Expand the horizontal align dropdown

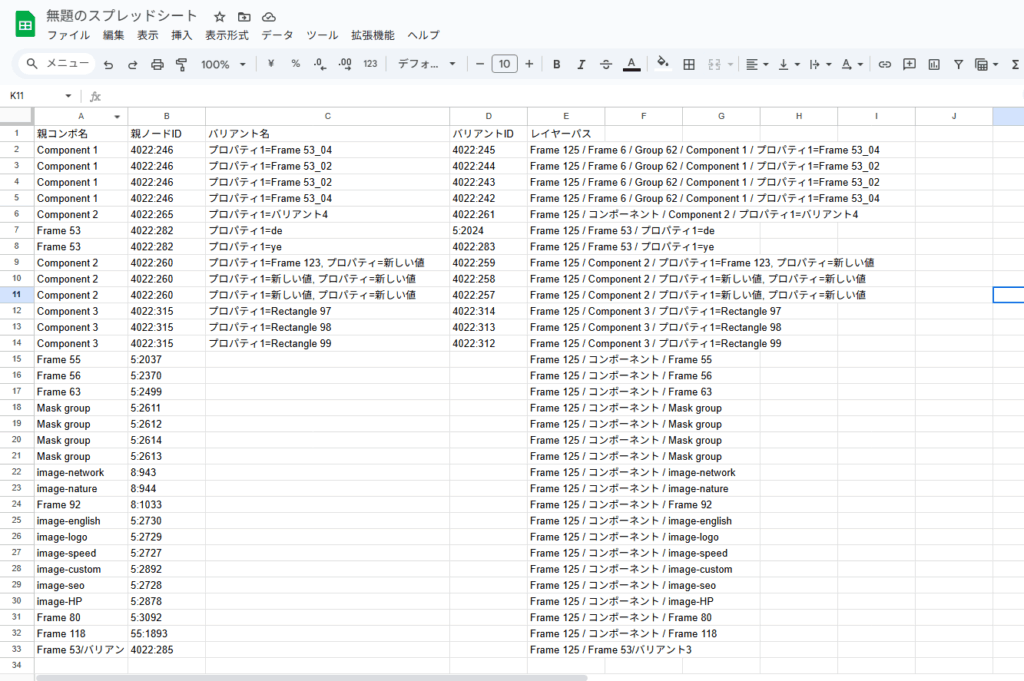coord(757,64)
